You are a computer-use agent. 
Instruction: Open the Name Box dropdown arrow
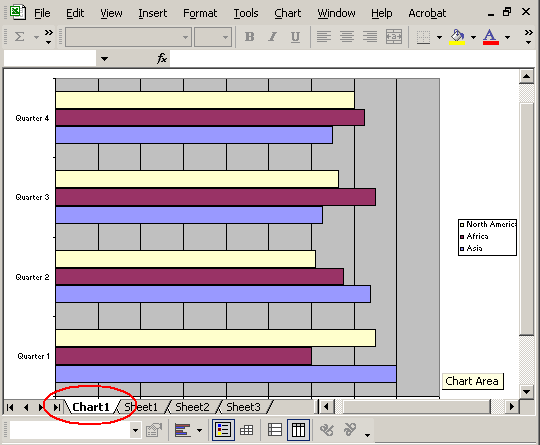tap(104, 59)
